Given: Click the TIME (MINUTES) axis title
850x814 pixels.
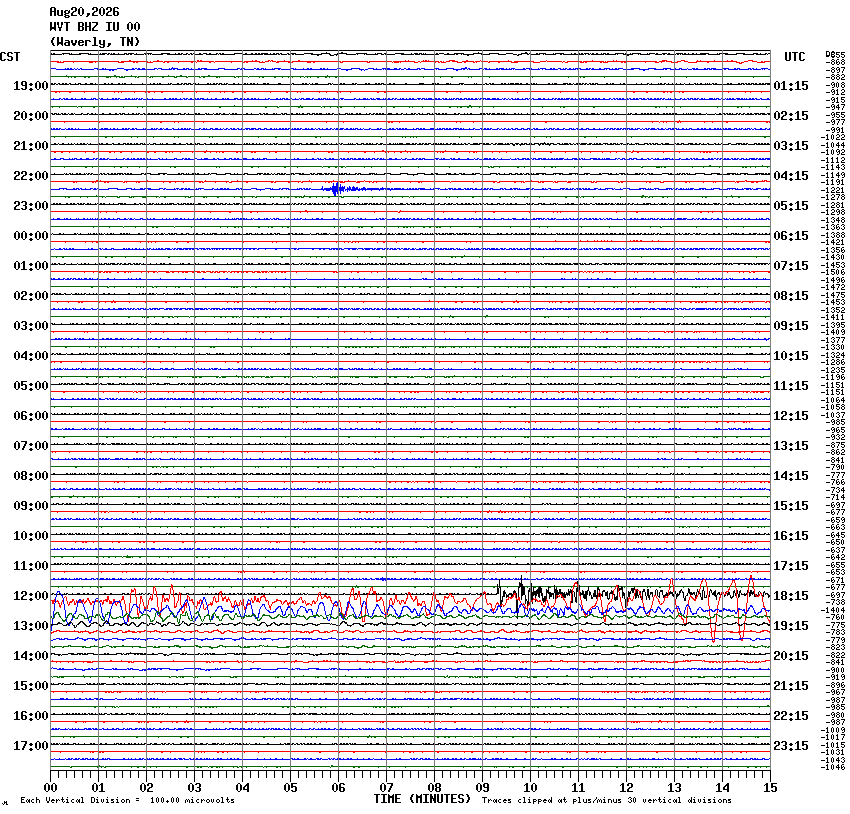Looking at the screenshot, I should (422, 799).
